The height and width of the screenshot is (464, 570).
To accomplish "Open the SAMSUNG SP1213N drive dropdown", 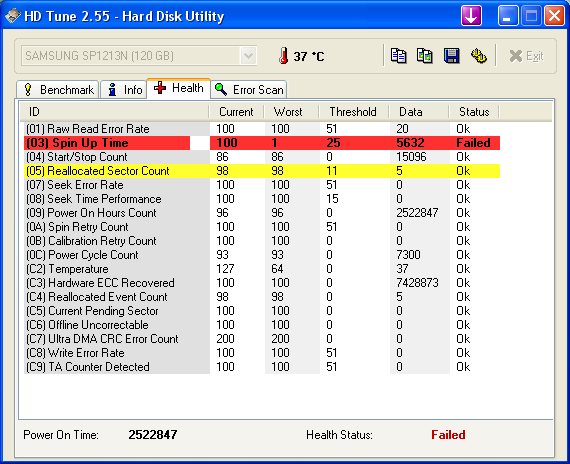I will tap(139, 56).
